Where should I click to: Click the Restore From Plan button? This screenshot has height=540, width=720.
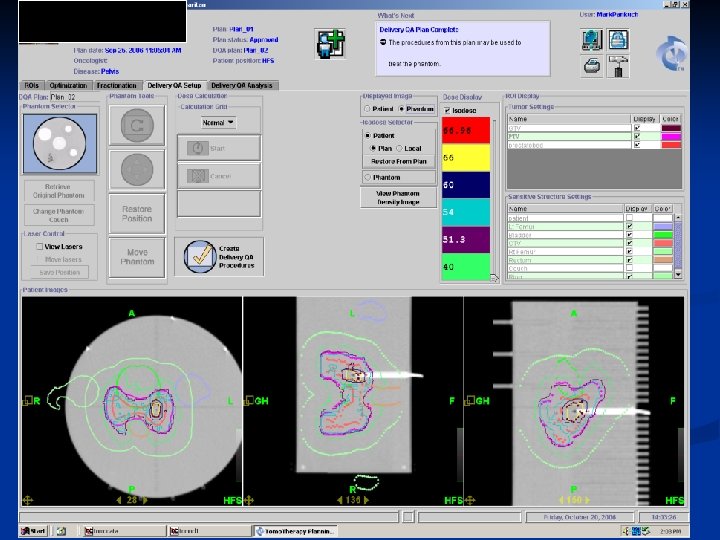(x=399, y=162)
